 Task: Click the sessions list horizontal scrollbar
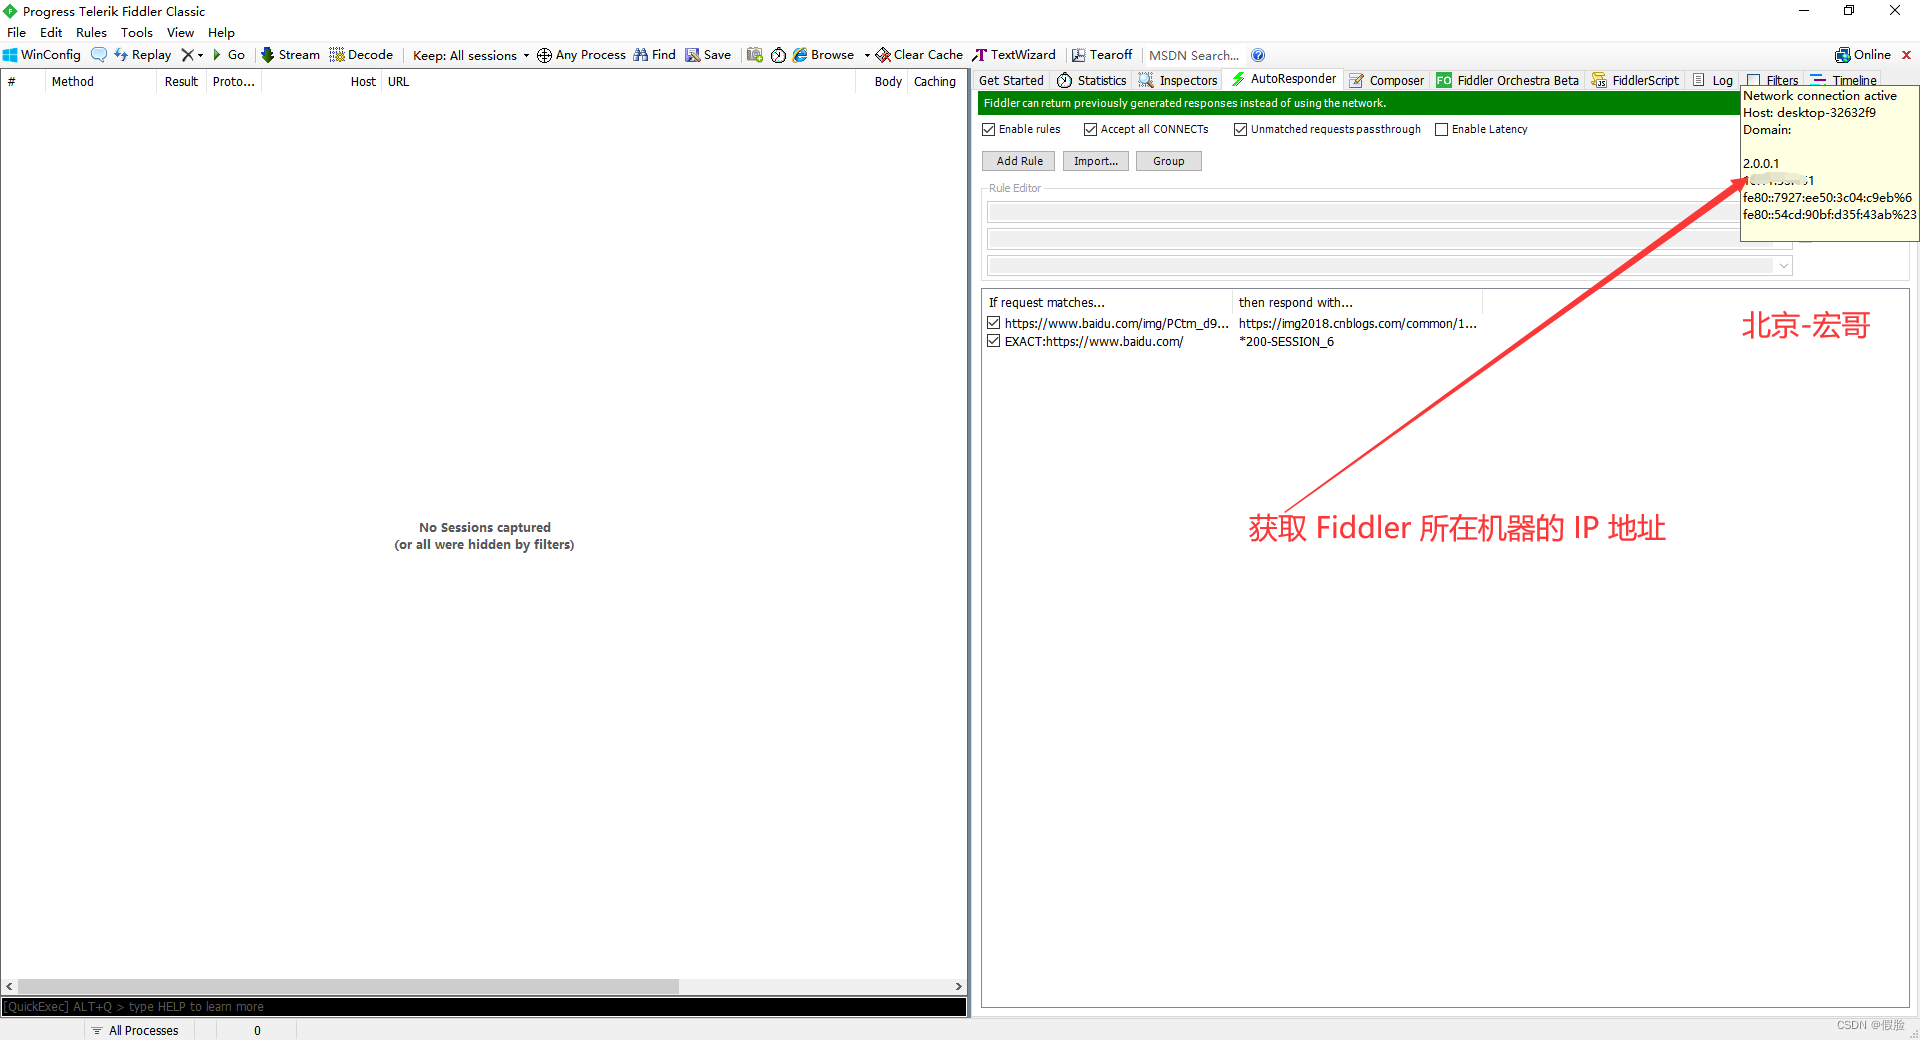pyautogui.click(x=348, y=987)
